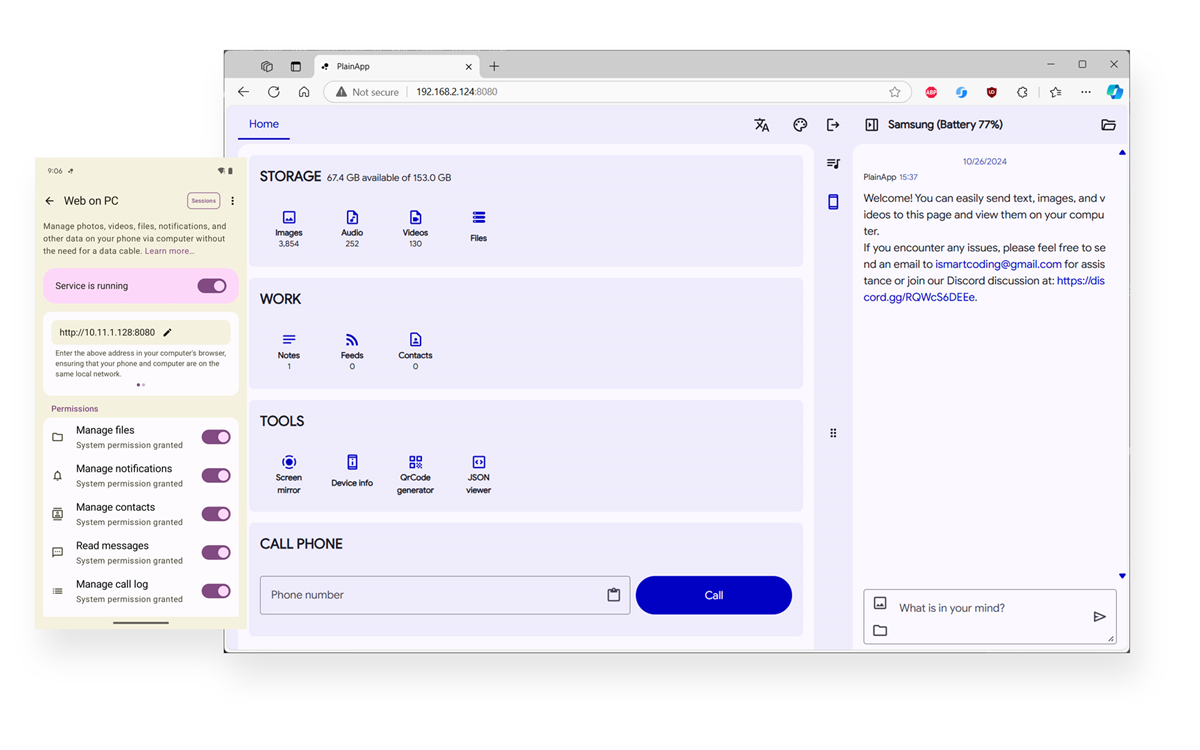Open the JSON viewer tool

point(479,474)
